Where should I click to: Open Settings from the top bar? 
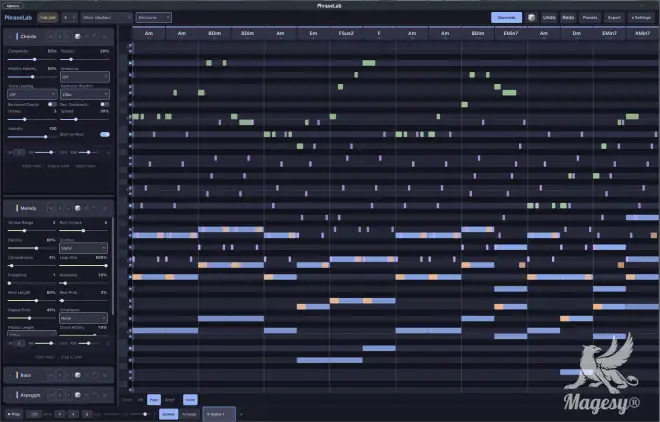[x=641, y=17]
